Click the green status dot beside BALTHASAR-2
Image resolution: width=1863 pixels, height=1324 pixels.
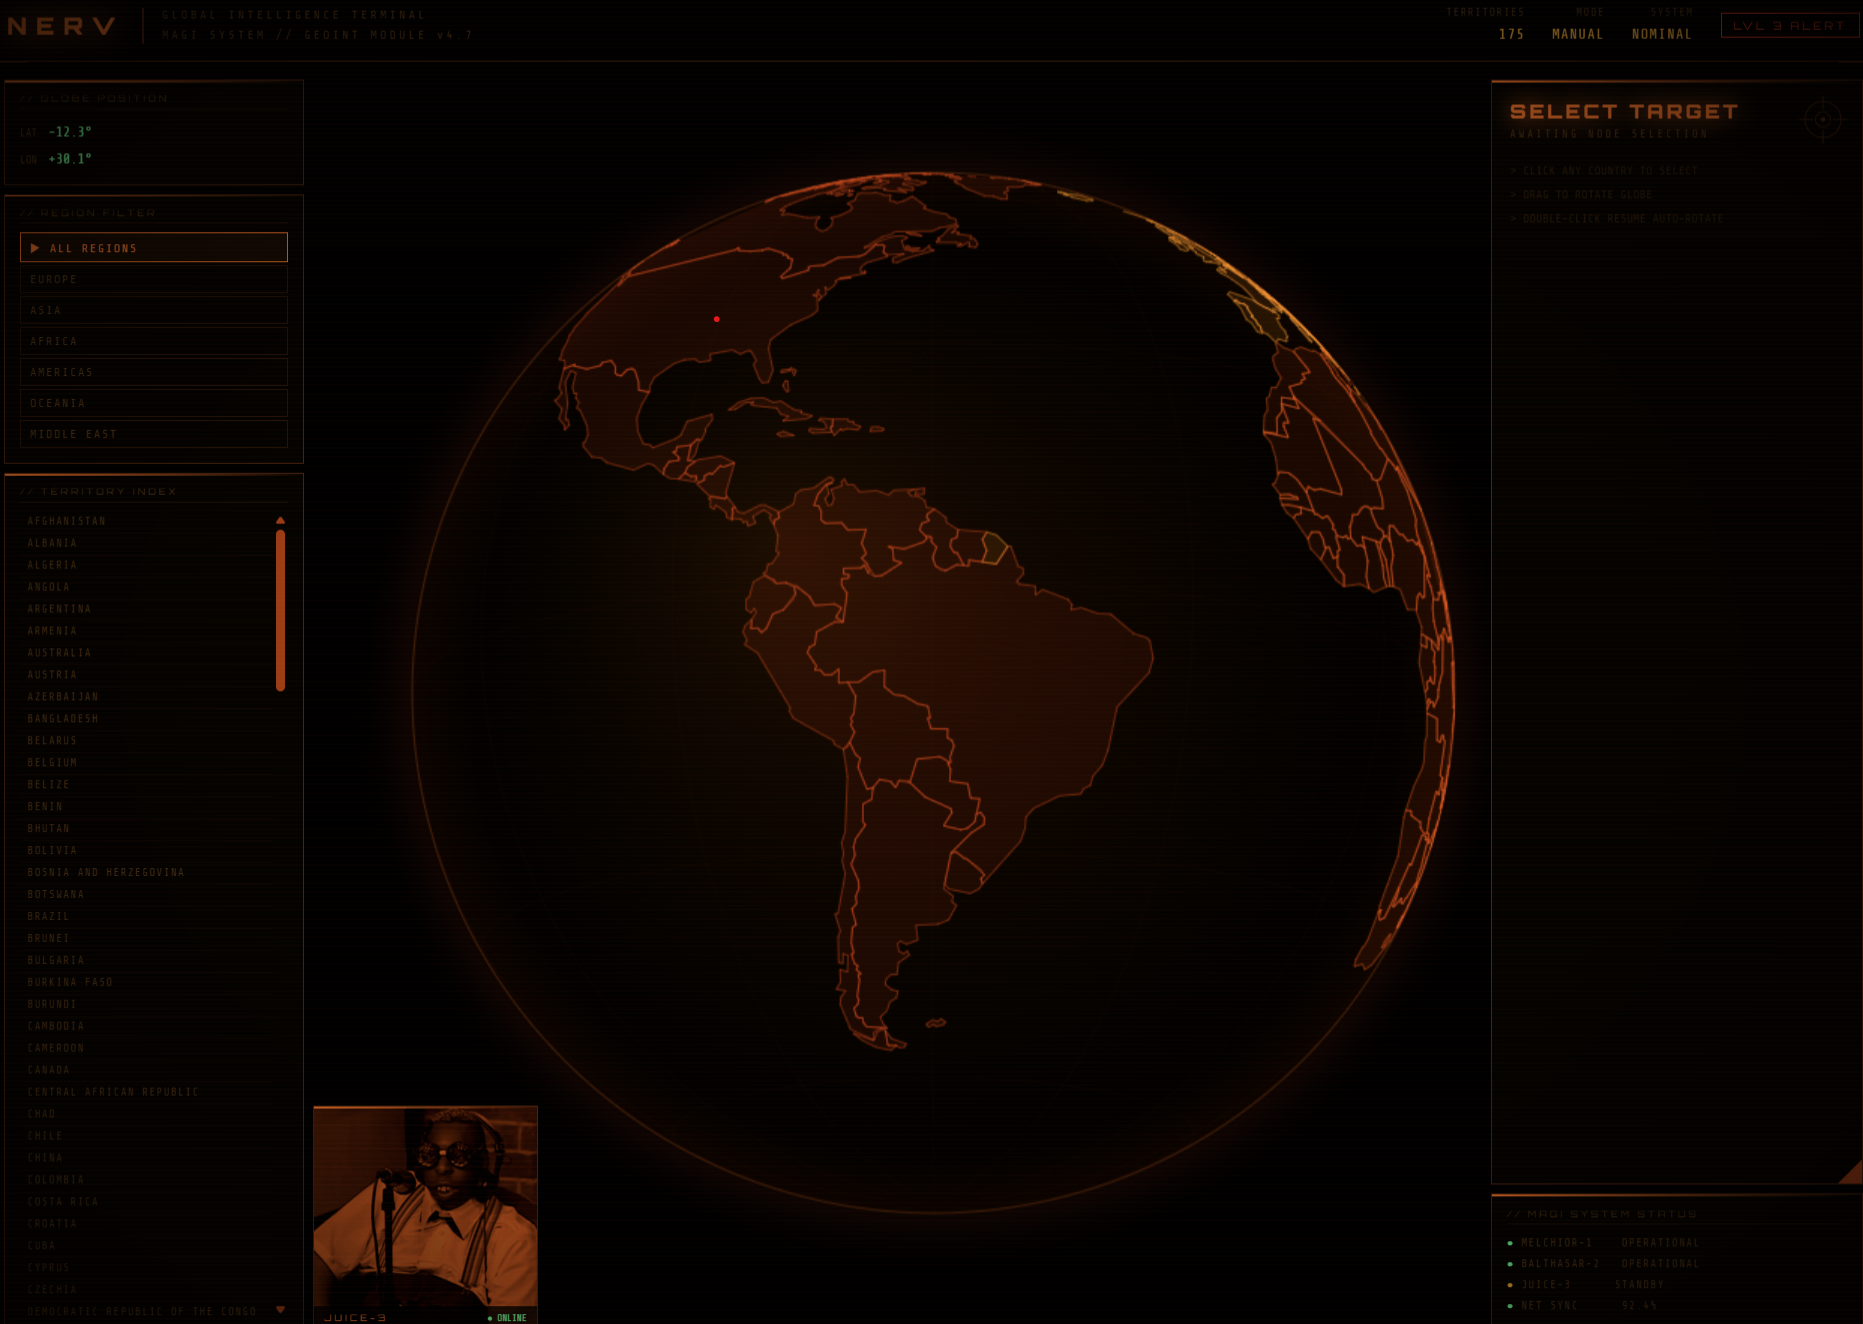(x=1510, y=1264)
